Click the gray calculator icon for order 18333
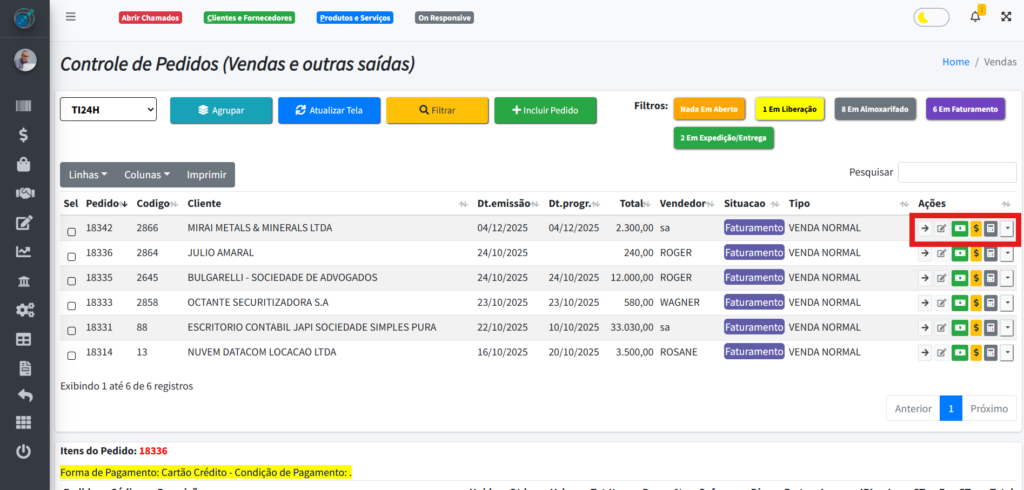 (x=990, y=303)
